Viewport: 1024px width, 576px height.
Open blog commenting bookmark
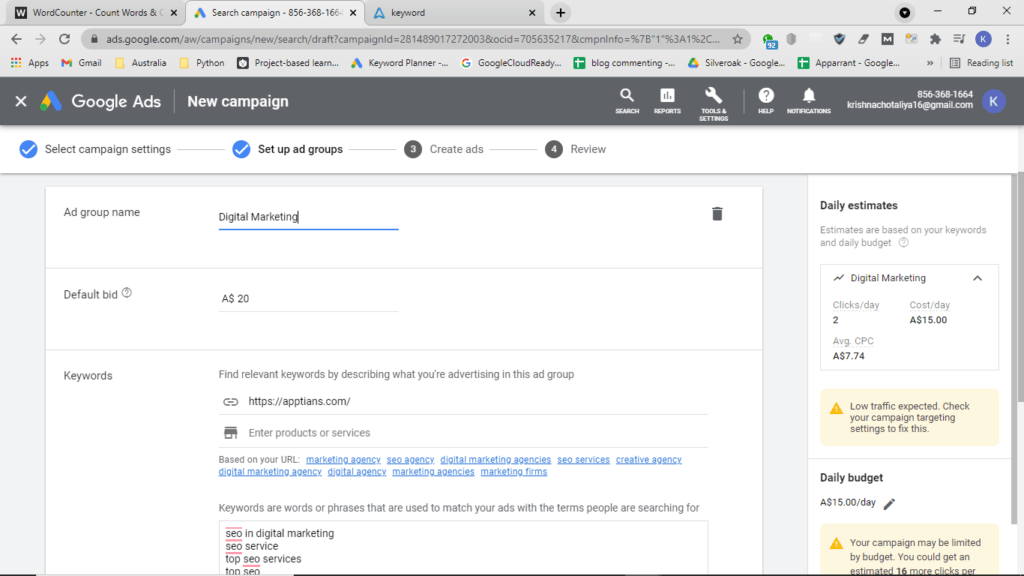tap(624, 63)
